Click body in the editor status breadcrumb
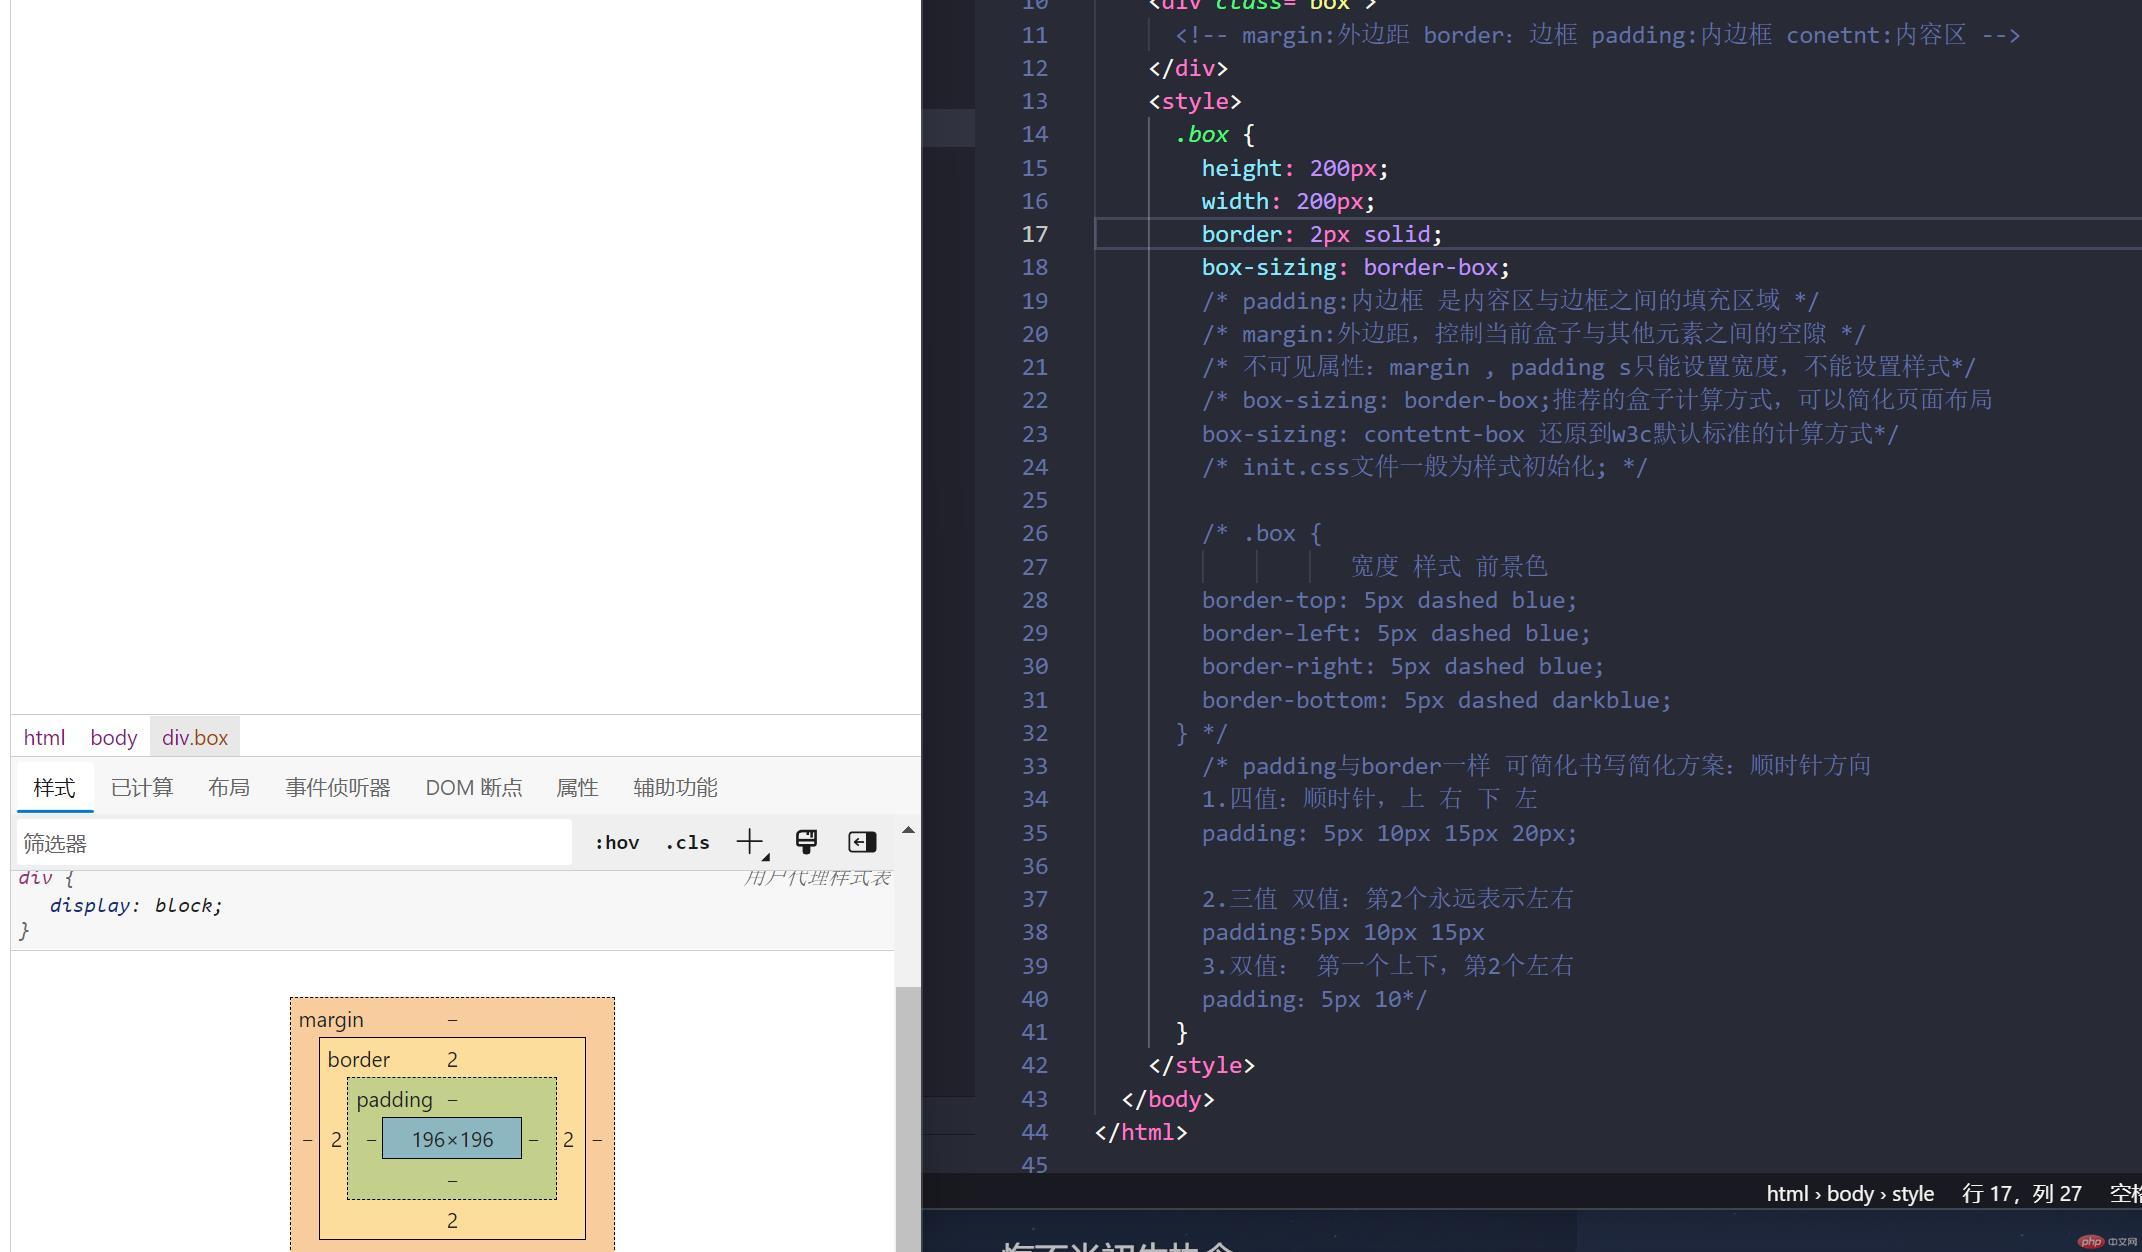Image resolution: width=2142 pixels, height=1252 pixels. click(1850, 1194)
